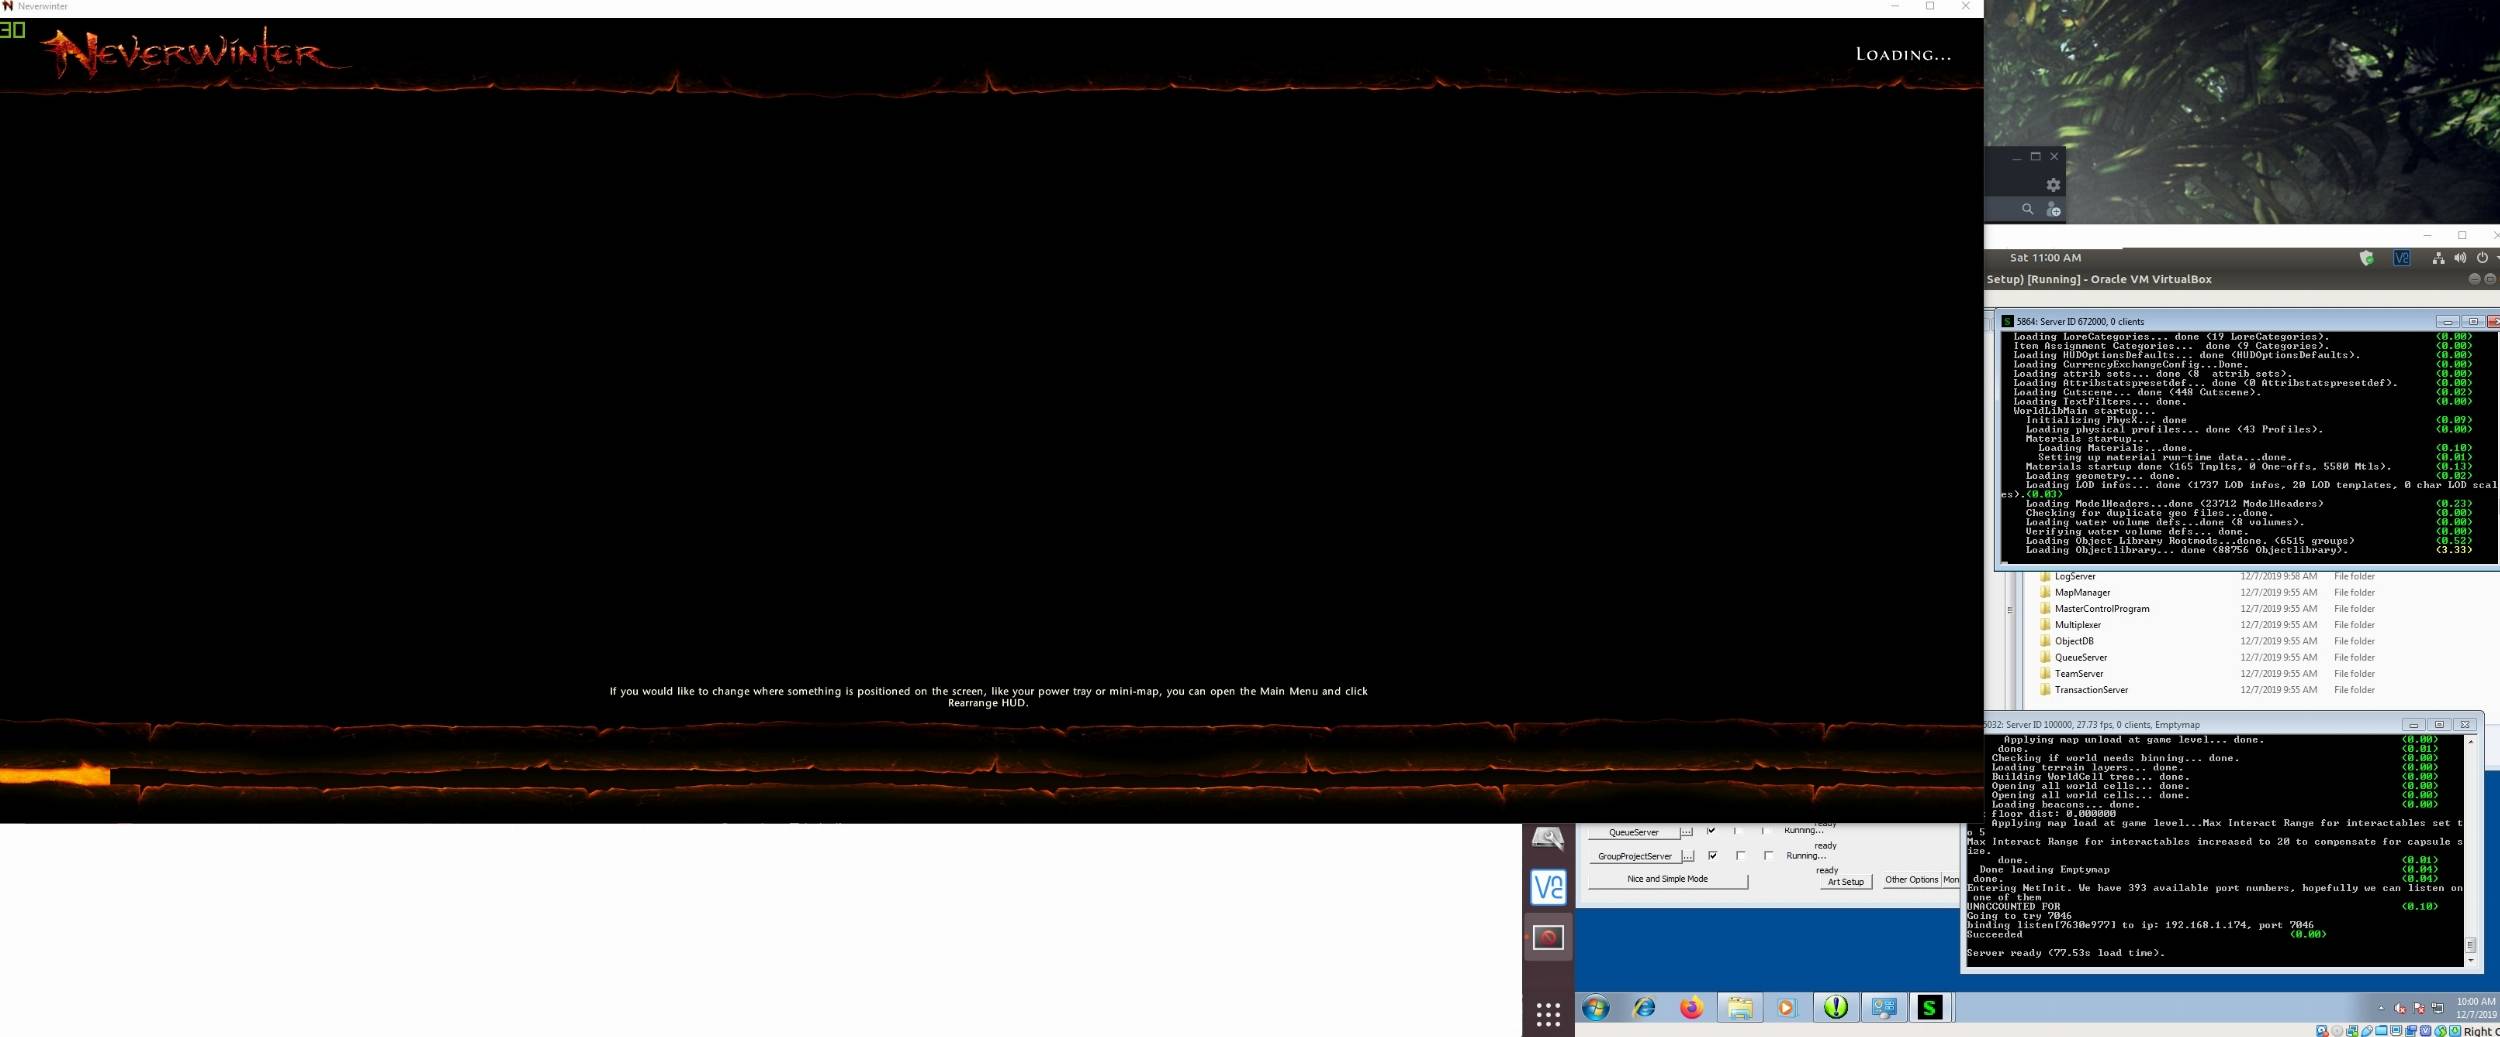Click the green exclamation taskbar icon

pyautogui.click(x=1836, y=1008)
